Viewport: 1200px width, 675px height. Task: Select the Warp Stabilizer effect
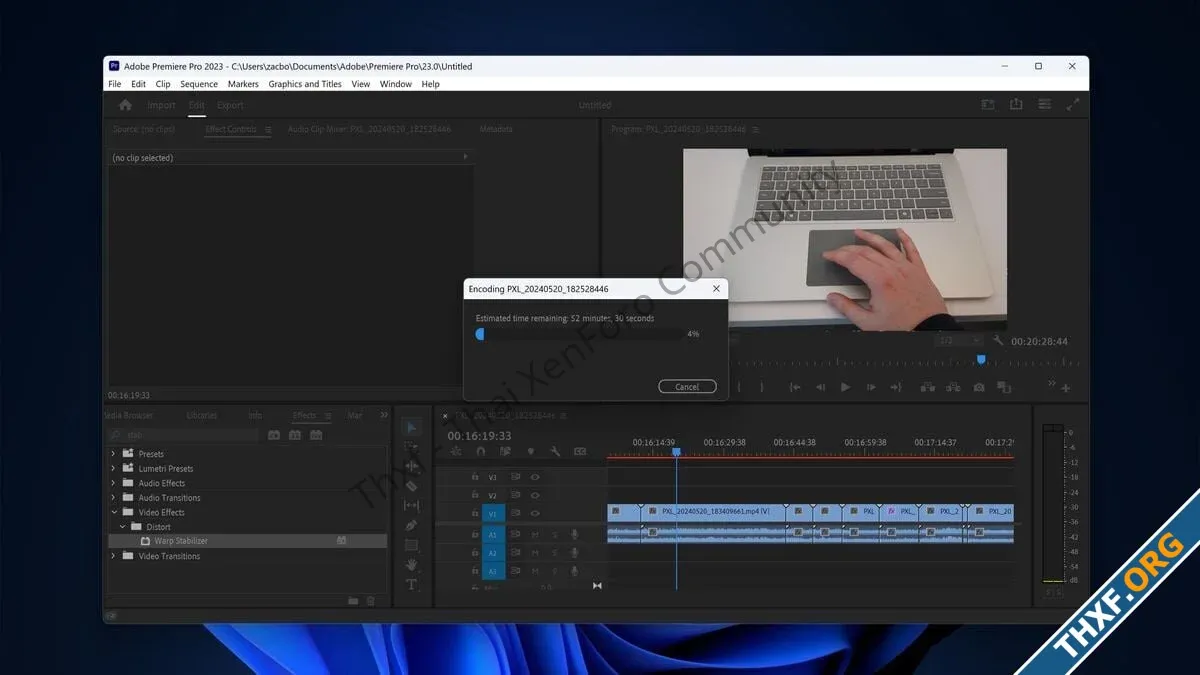(181, 541)
